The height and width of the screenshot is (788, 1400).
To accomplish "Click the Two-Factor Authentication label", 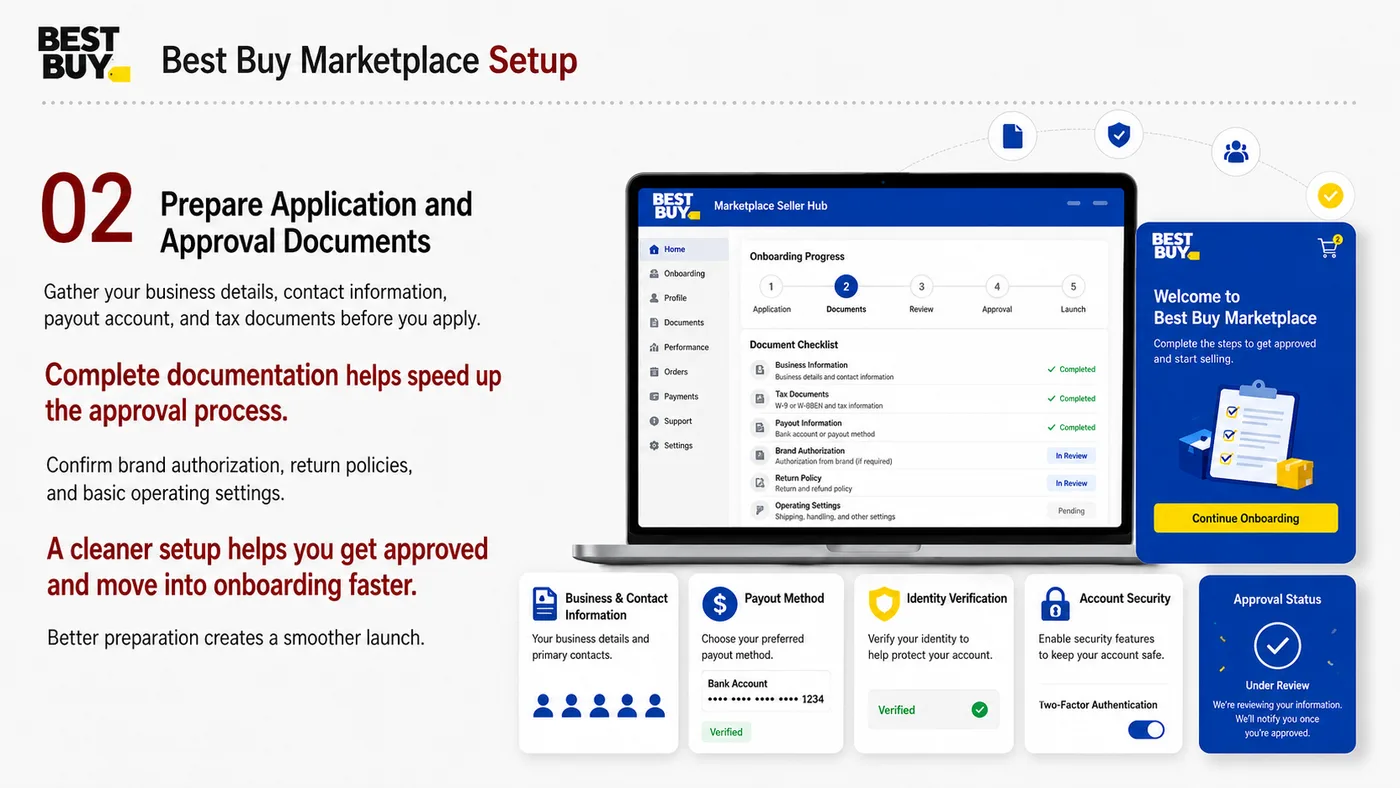I will tap(1098, 705).
